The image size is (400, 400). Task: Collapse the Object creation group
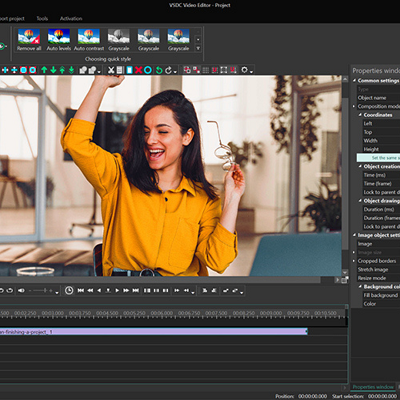(360, 166)
